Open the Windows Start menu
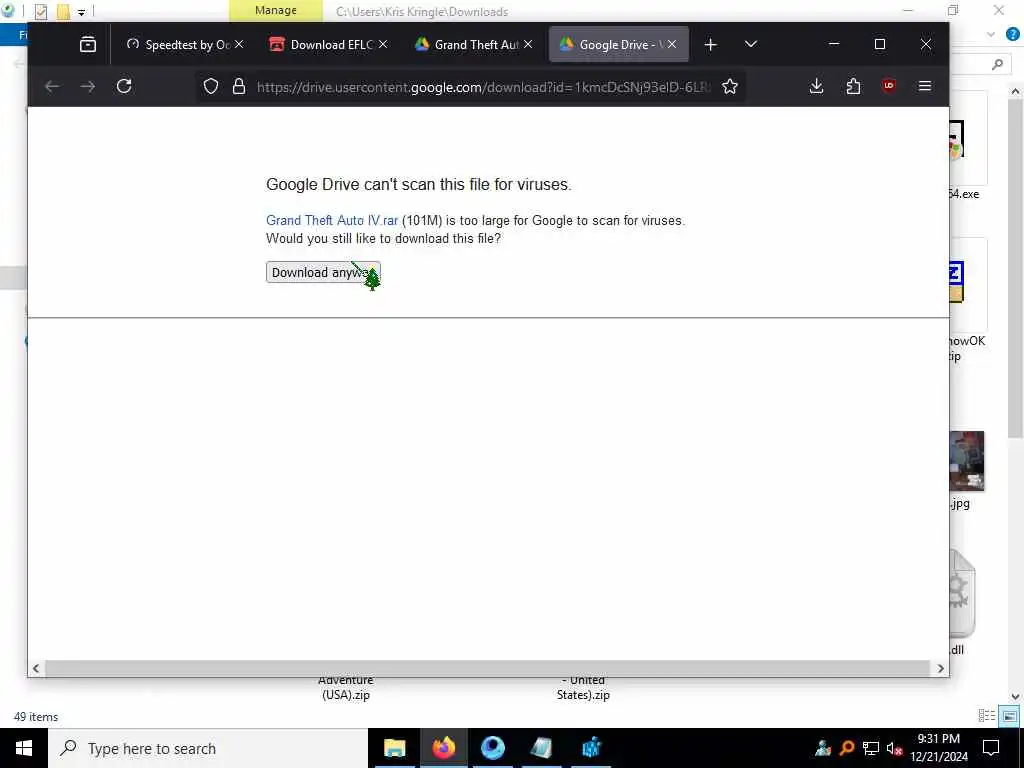Image resolution: width=1024 pixels, height=768 pixels. click(x=24, y=748)
